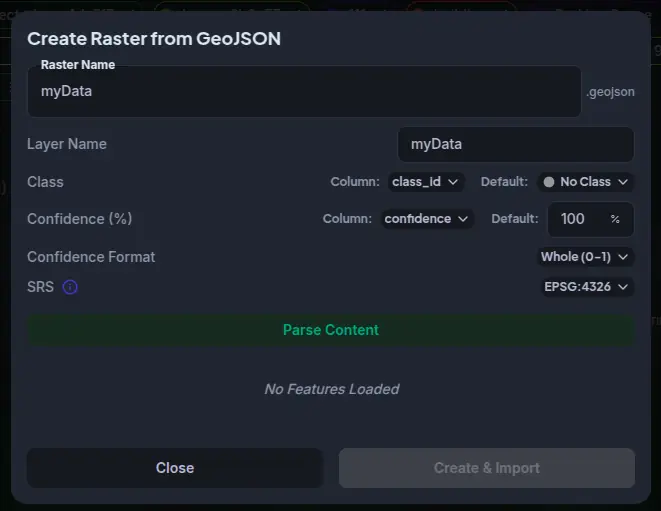
Task: Click the Create & Import button
Action: click(x=487, y=468)
